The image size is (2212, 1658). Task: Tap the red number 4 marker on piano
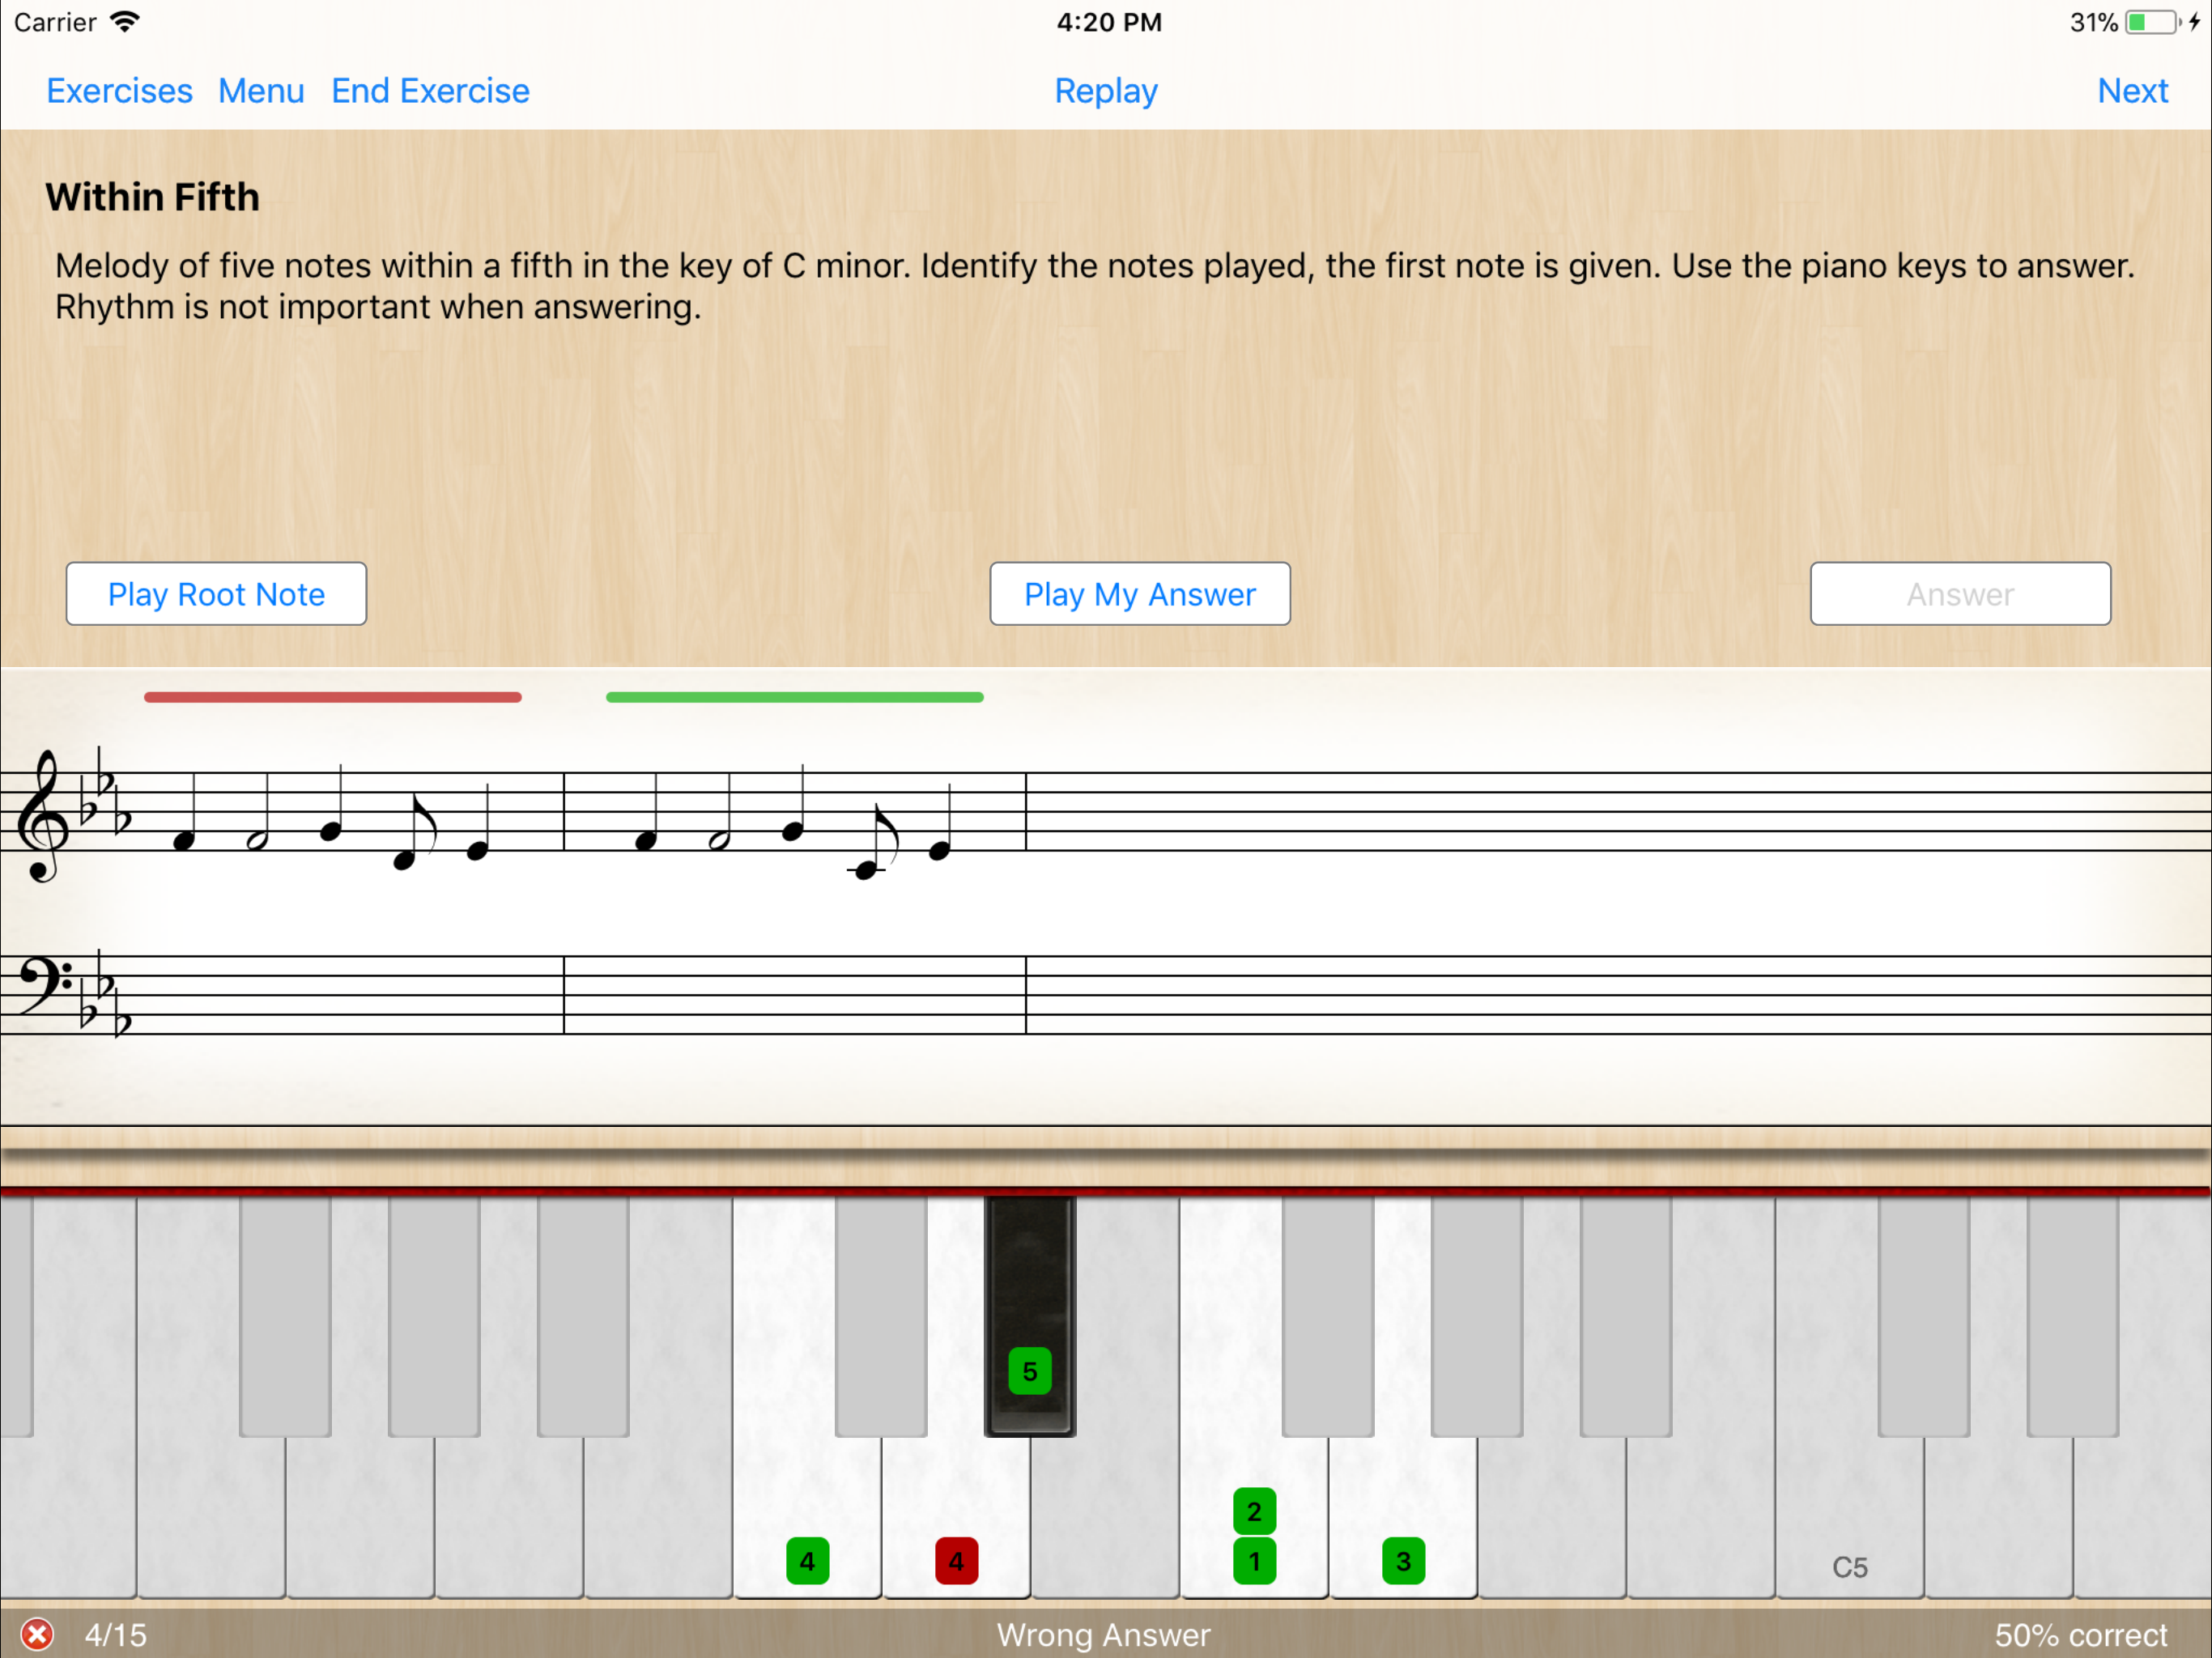tap(956, 1561)
